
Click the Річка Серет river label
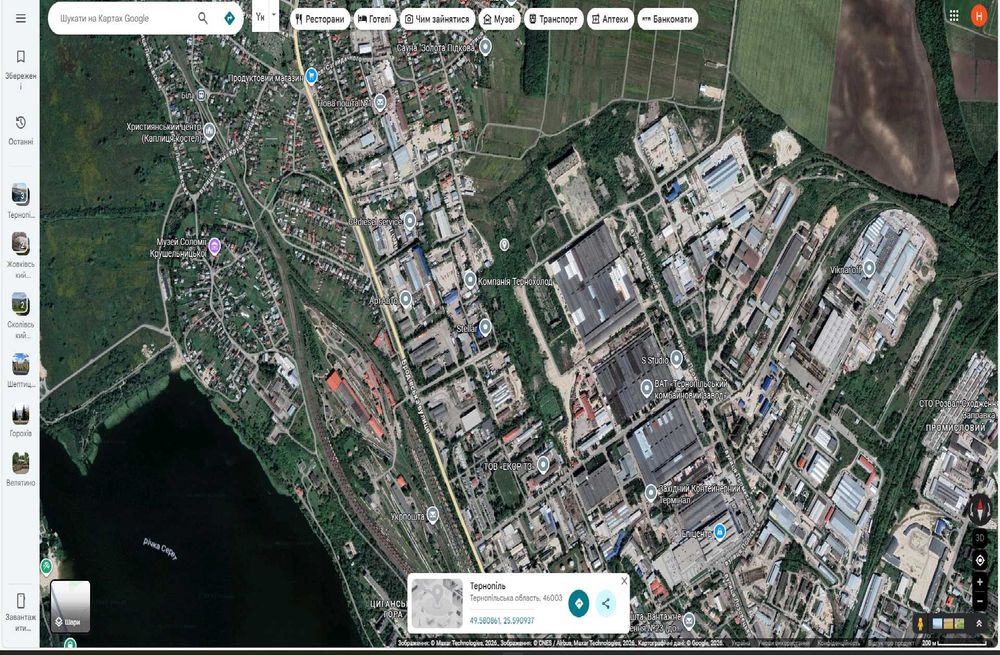coord(160,548)
